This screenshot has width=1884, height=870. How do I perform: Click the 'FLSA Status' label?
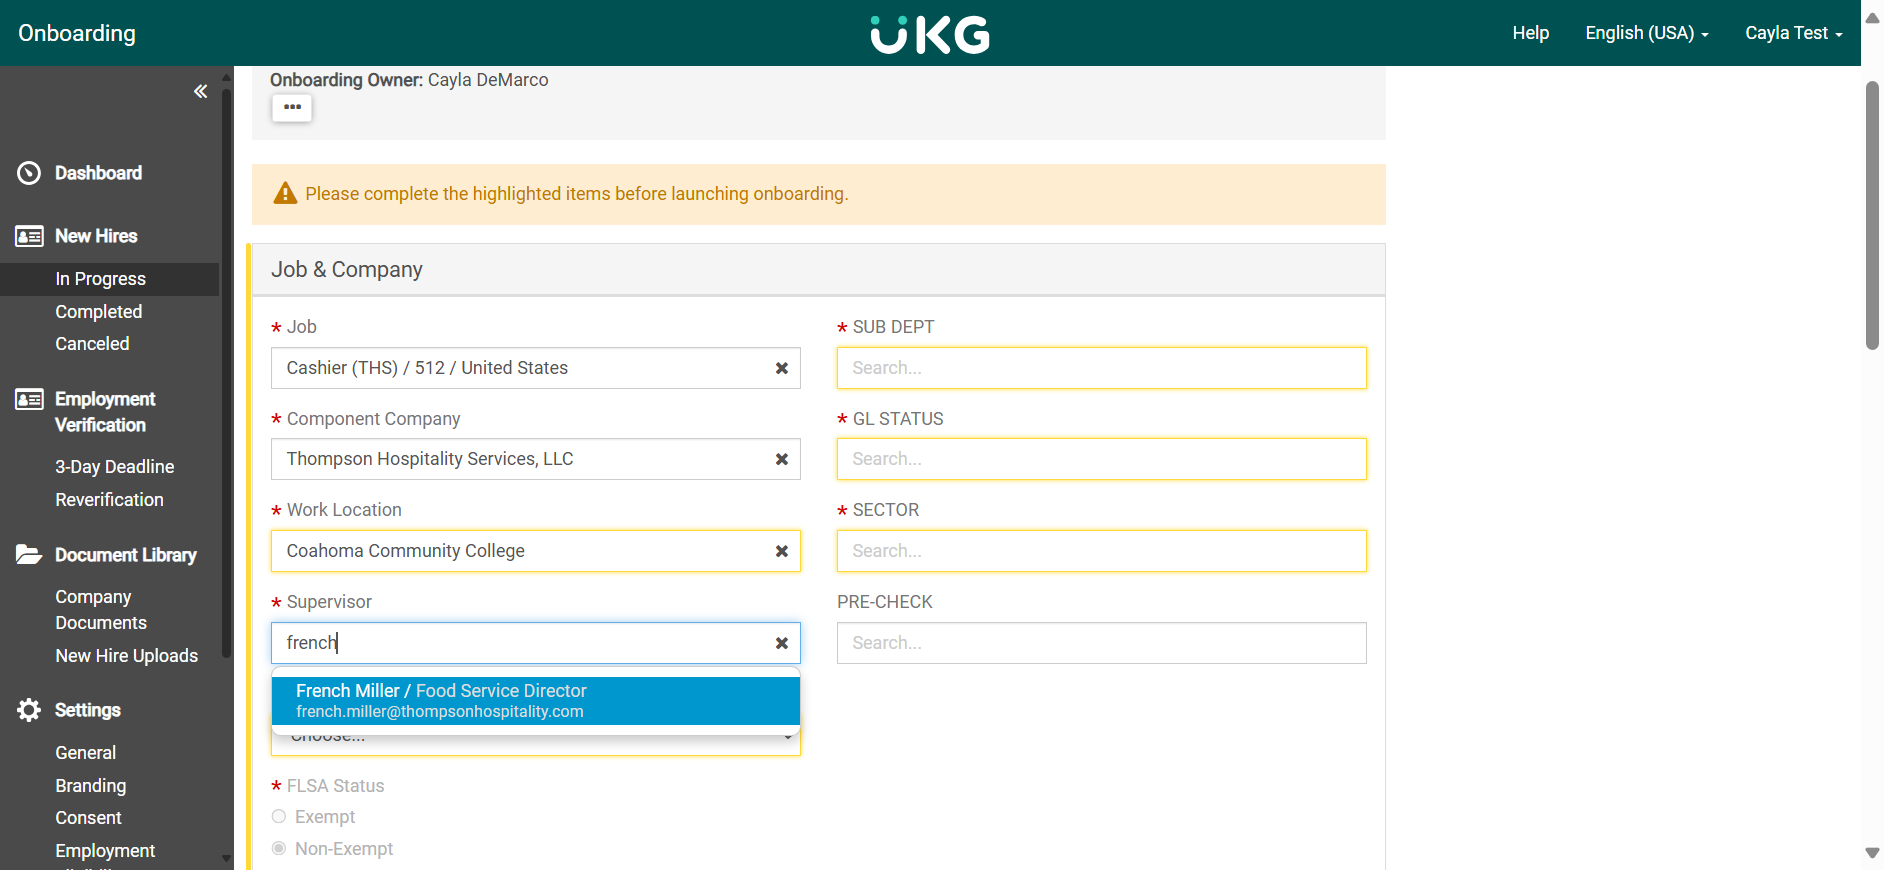335,786
